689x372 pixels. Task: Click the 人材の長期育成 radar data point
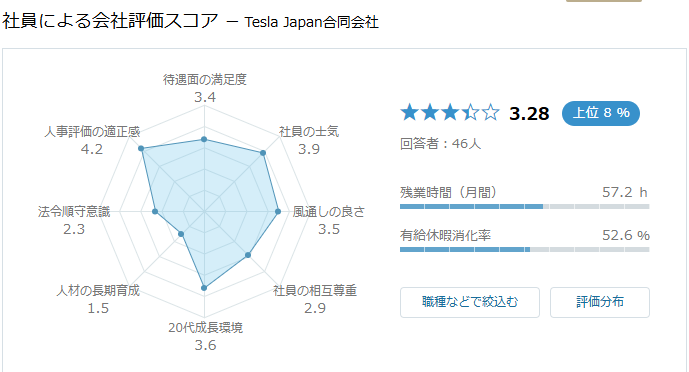(181, 234)
